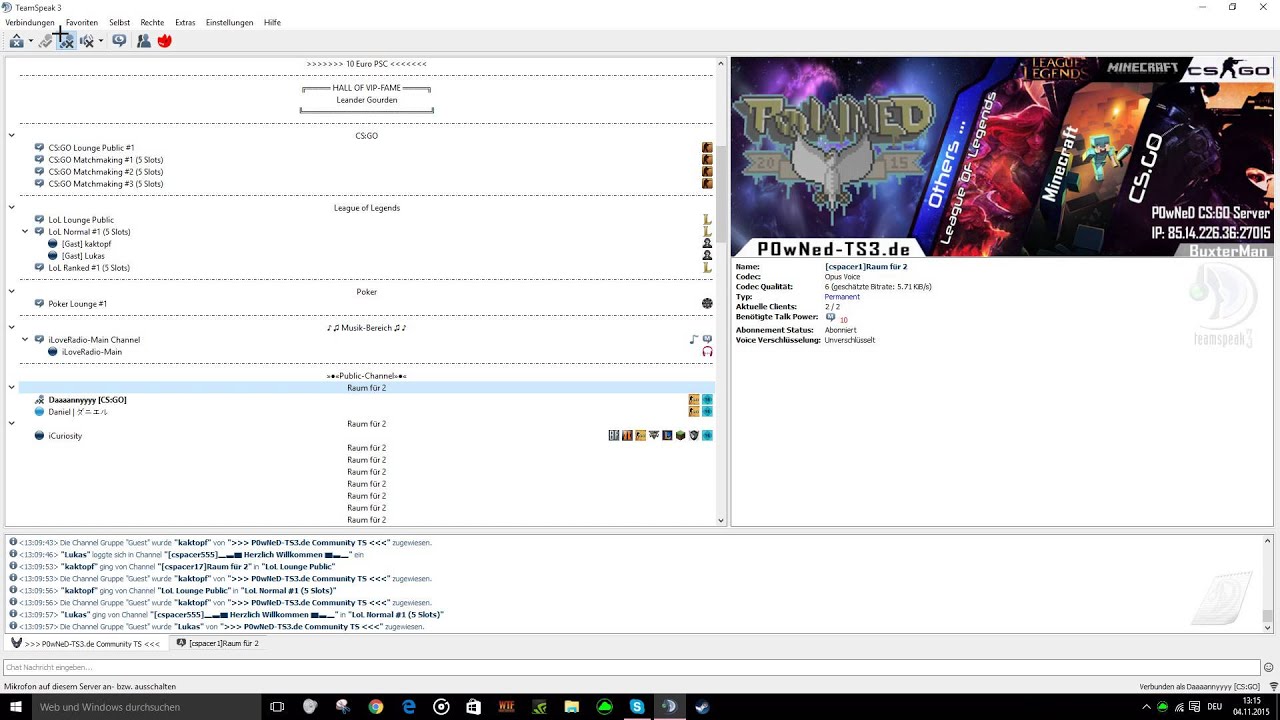Select user Daniel in the channel tree

(x=78, y=412)
